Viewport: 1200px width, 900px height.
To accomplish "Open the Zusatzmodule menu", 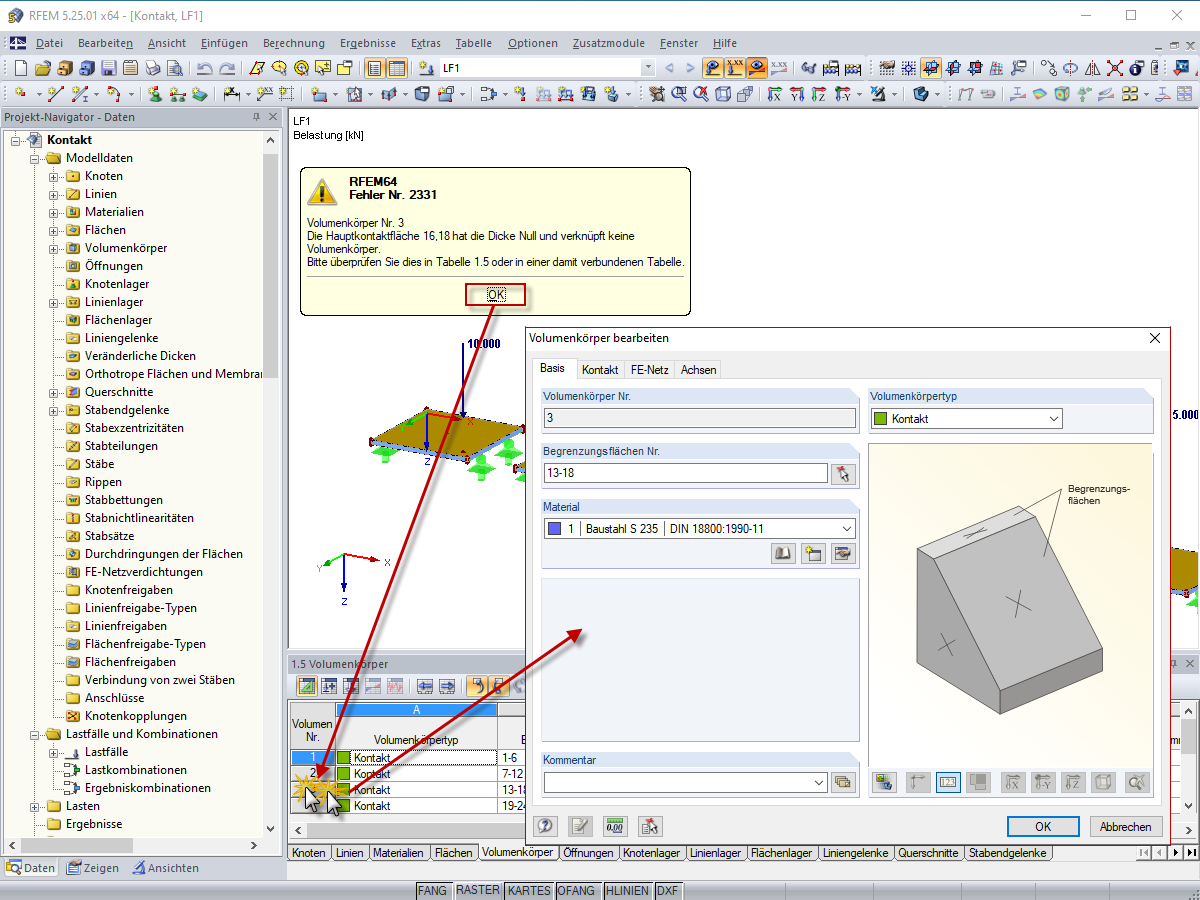I will click(x=609, y=43).
